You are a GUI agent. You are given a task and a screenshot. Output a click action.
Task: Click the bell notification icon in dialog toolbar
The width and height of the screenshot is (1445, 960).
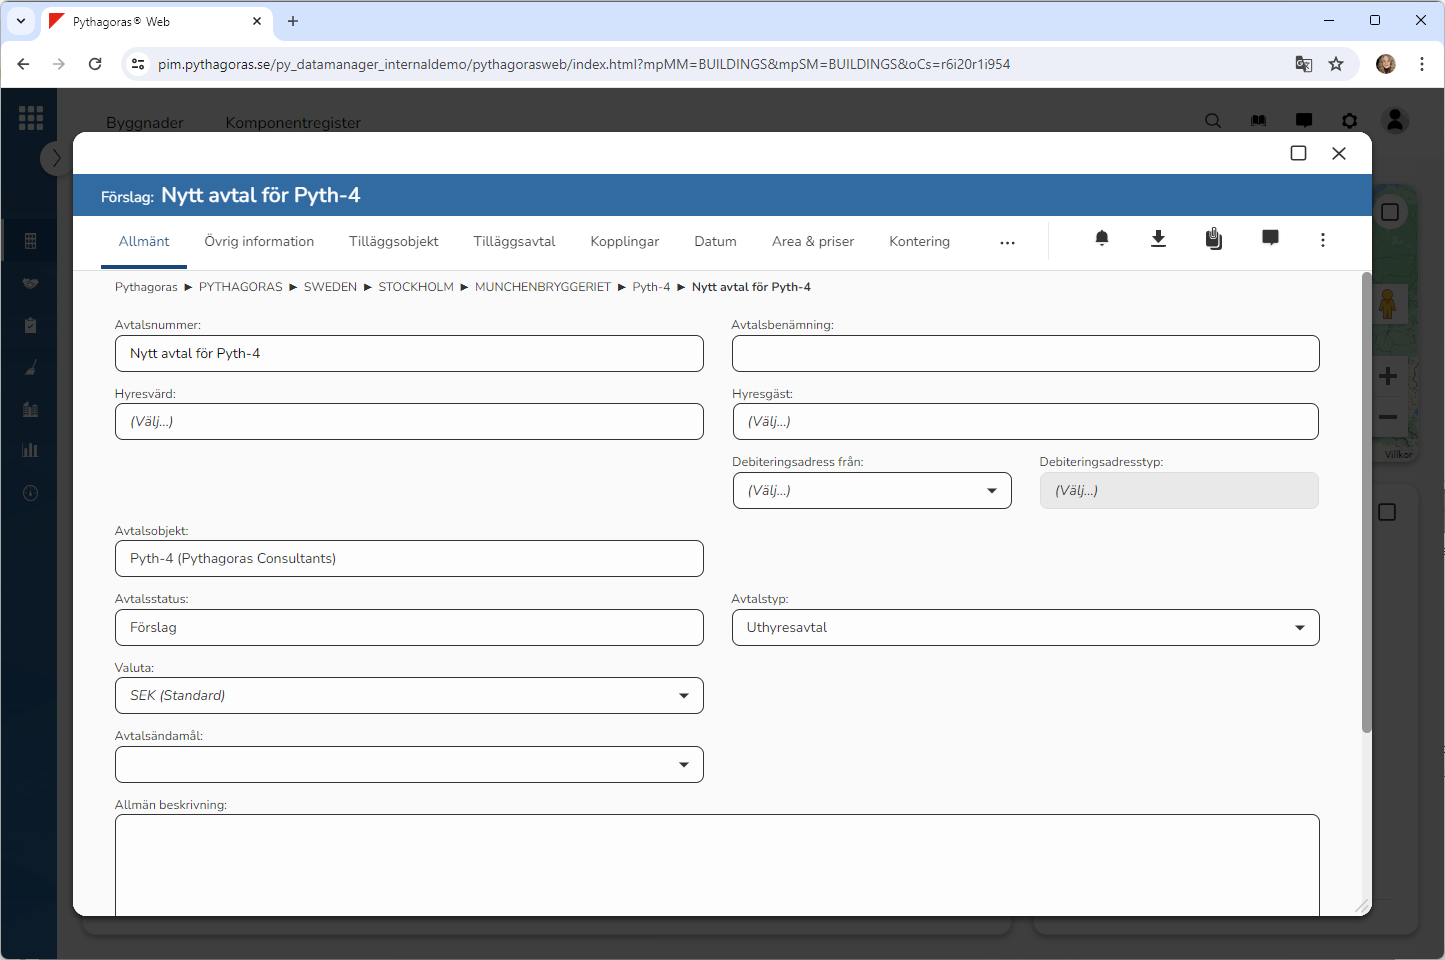click(1101, 239)
